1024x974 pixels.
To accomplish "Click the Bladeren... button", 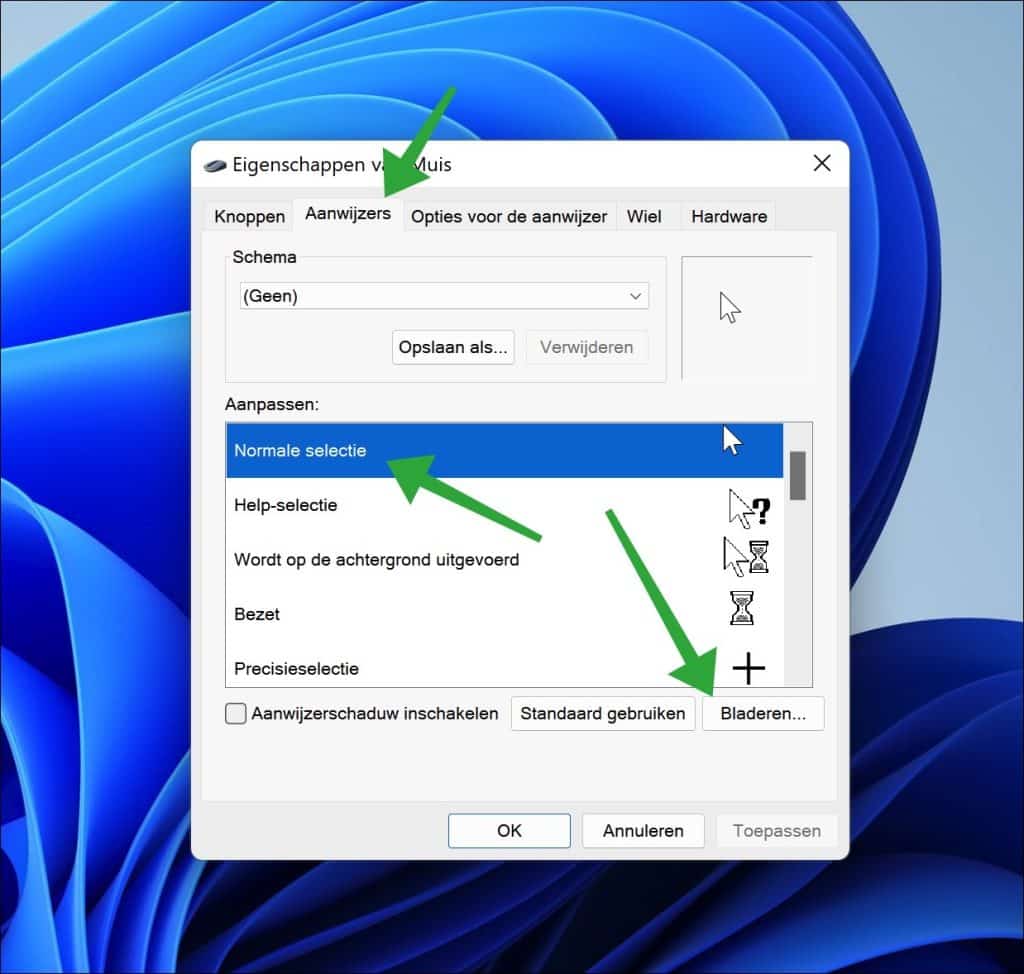I will pyautogui.click(x=763, y=713).
